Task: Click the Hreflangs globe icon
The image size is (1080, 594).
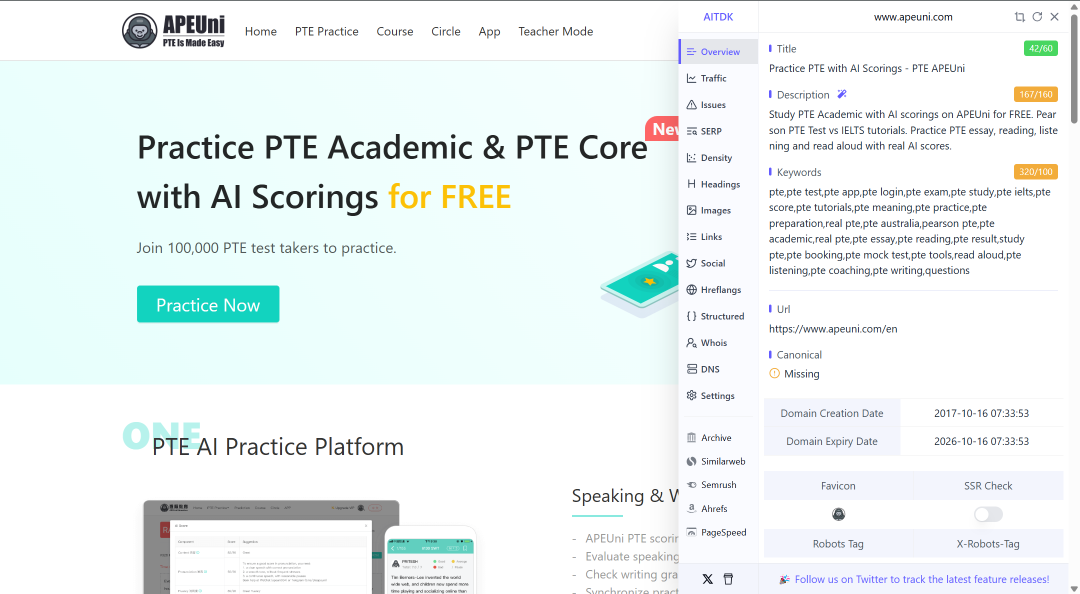Action: (692, 289)
